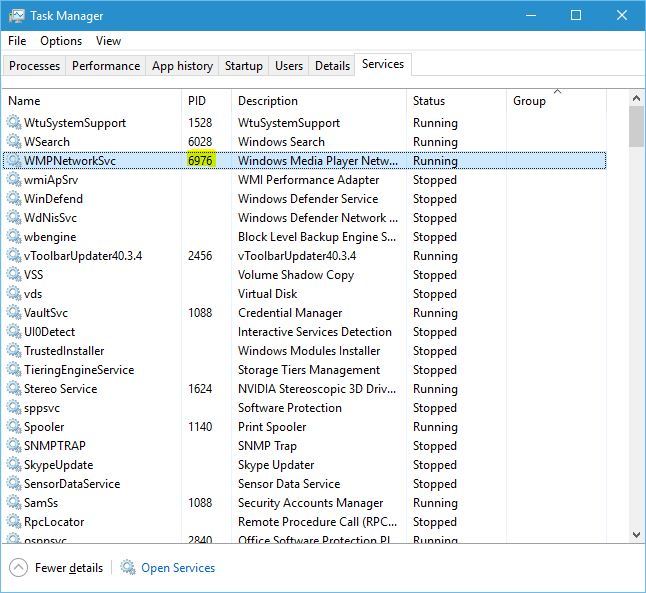Click the Interactive Services Detection description
The height and width of the screenshot is (593, 646).
pos(315,332)
